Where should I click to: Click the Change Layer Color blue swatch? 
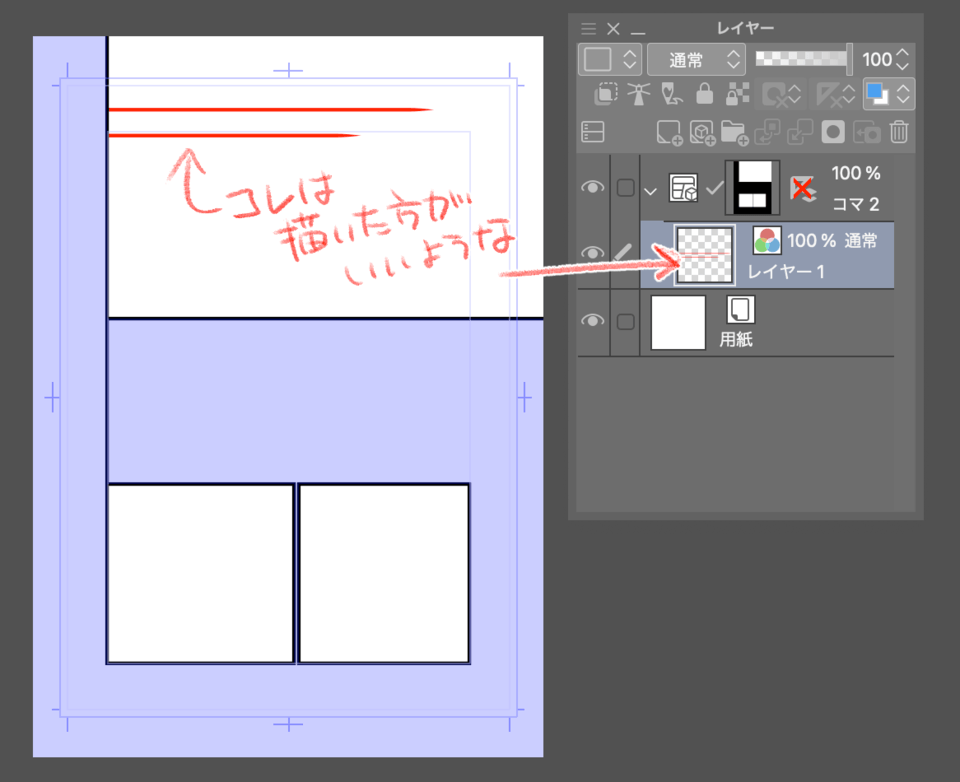click(878, 94)
